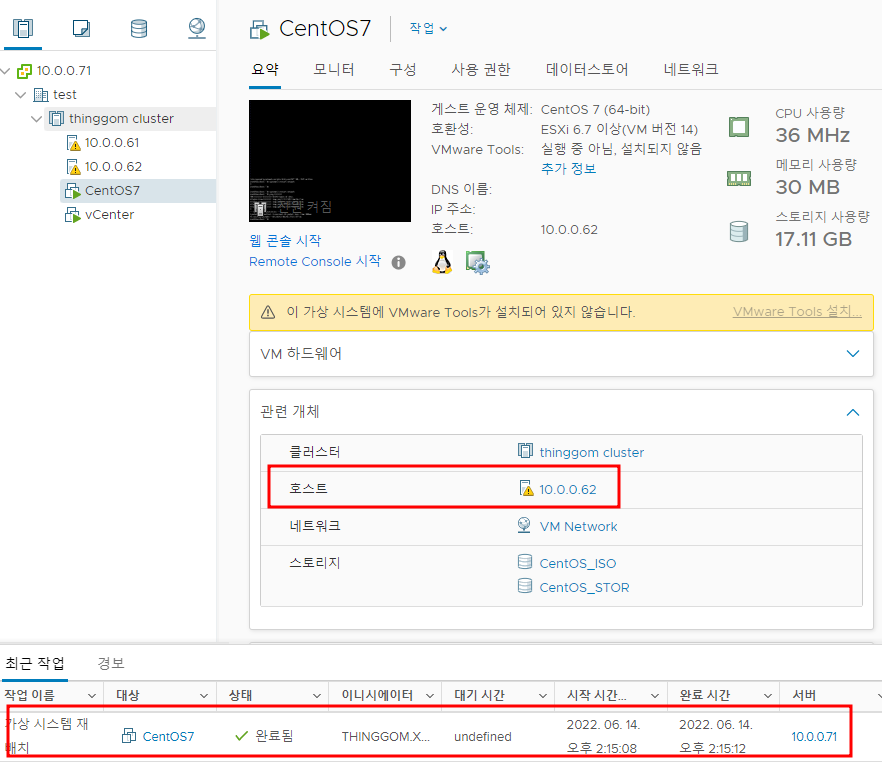Switch to the 구성 tab
Image resolution: width=882 pixels, height=762 pixels.
(403, 69)
